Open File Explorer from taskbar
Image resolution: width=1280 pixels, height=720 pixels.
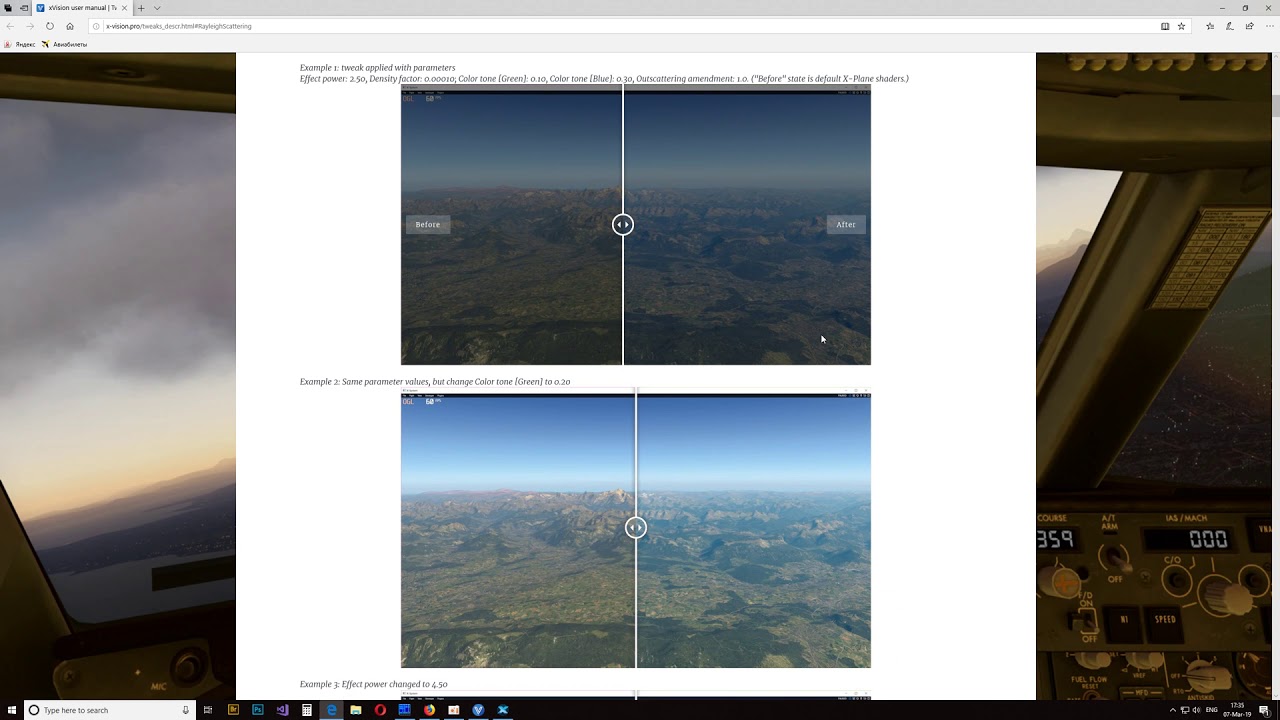click(356, 710)
